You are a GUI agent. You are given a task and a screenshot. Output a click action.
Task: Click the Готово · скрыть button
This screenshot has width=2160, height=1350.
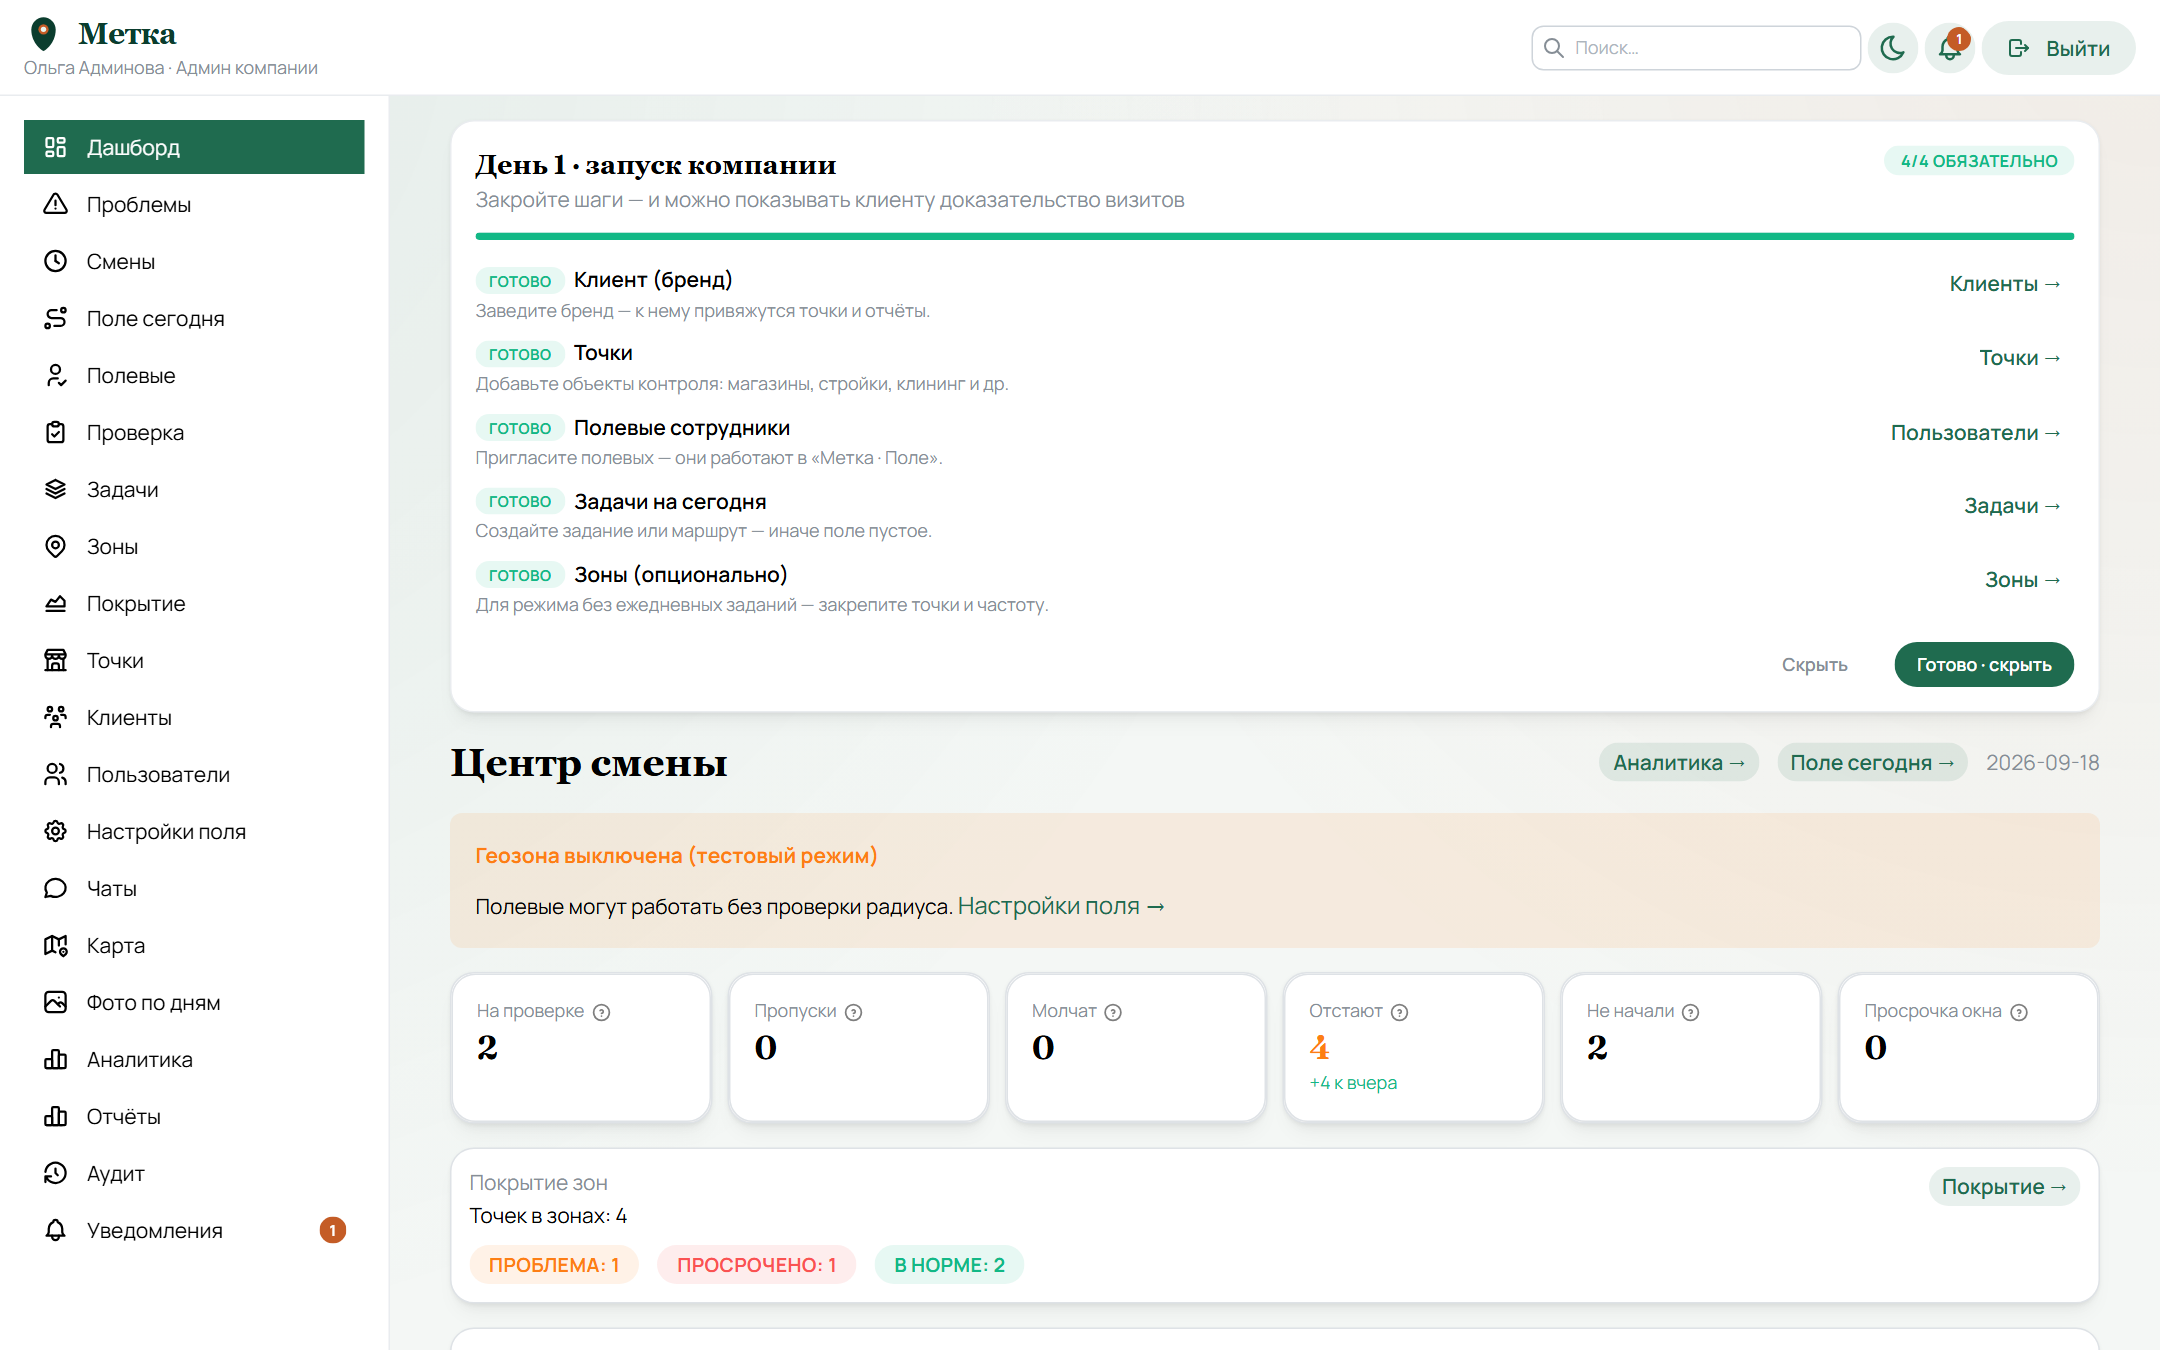[x=1984, y=665]
